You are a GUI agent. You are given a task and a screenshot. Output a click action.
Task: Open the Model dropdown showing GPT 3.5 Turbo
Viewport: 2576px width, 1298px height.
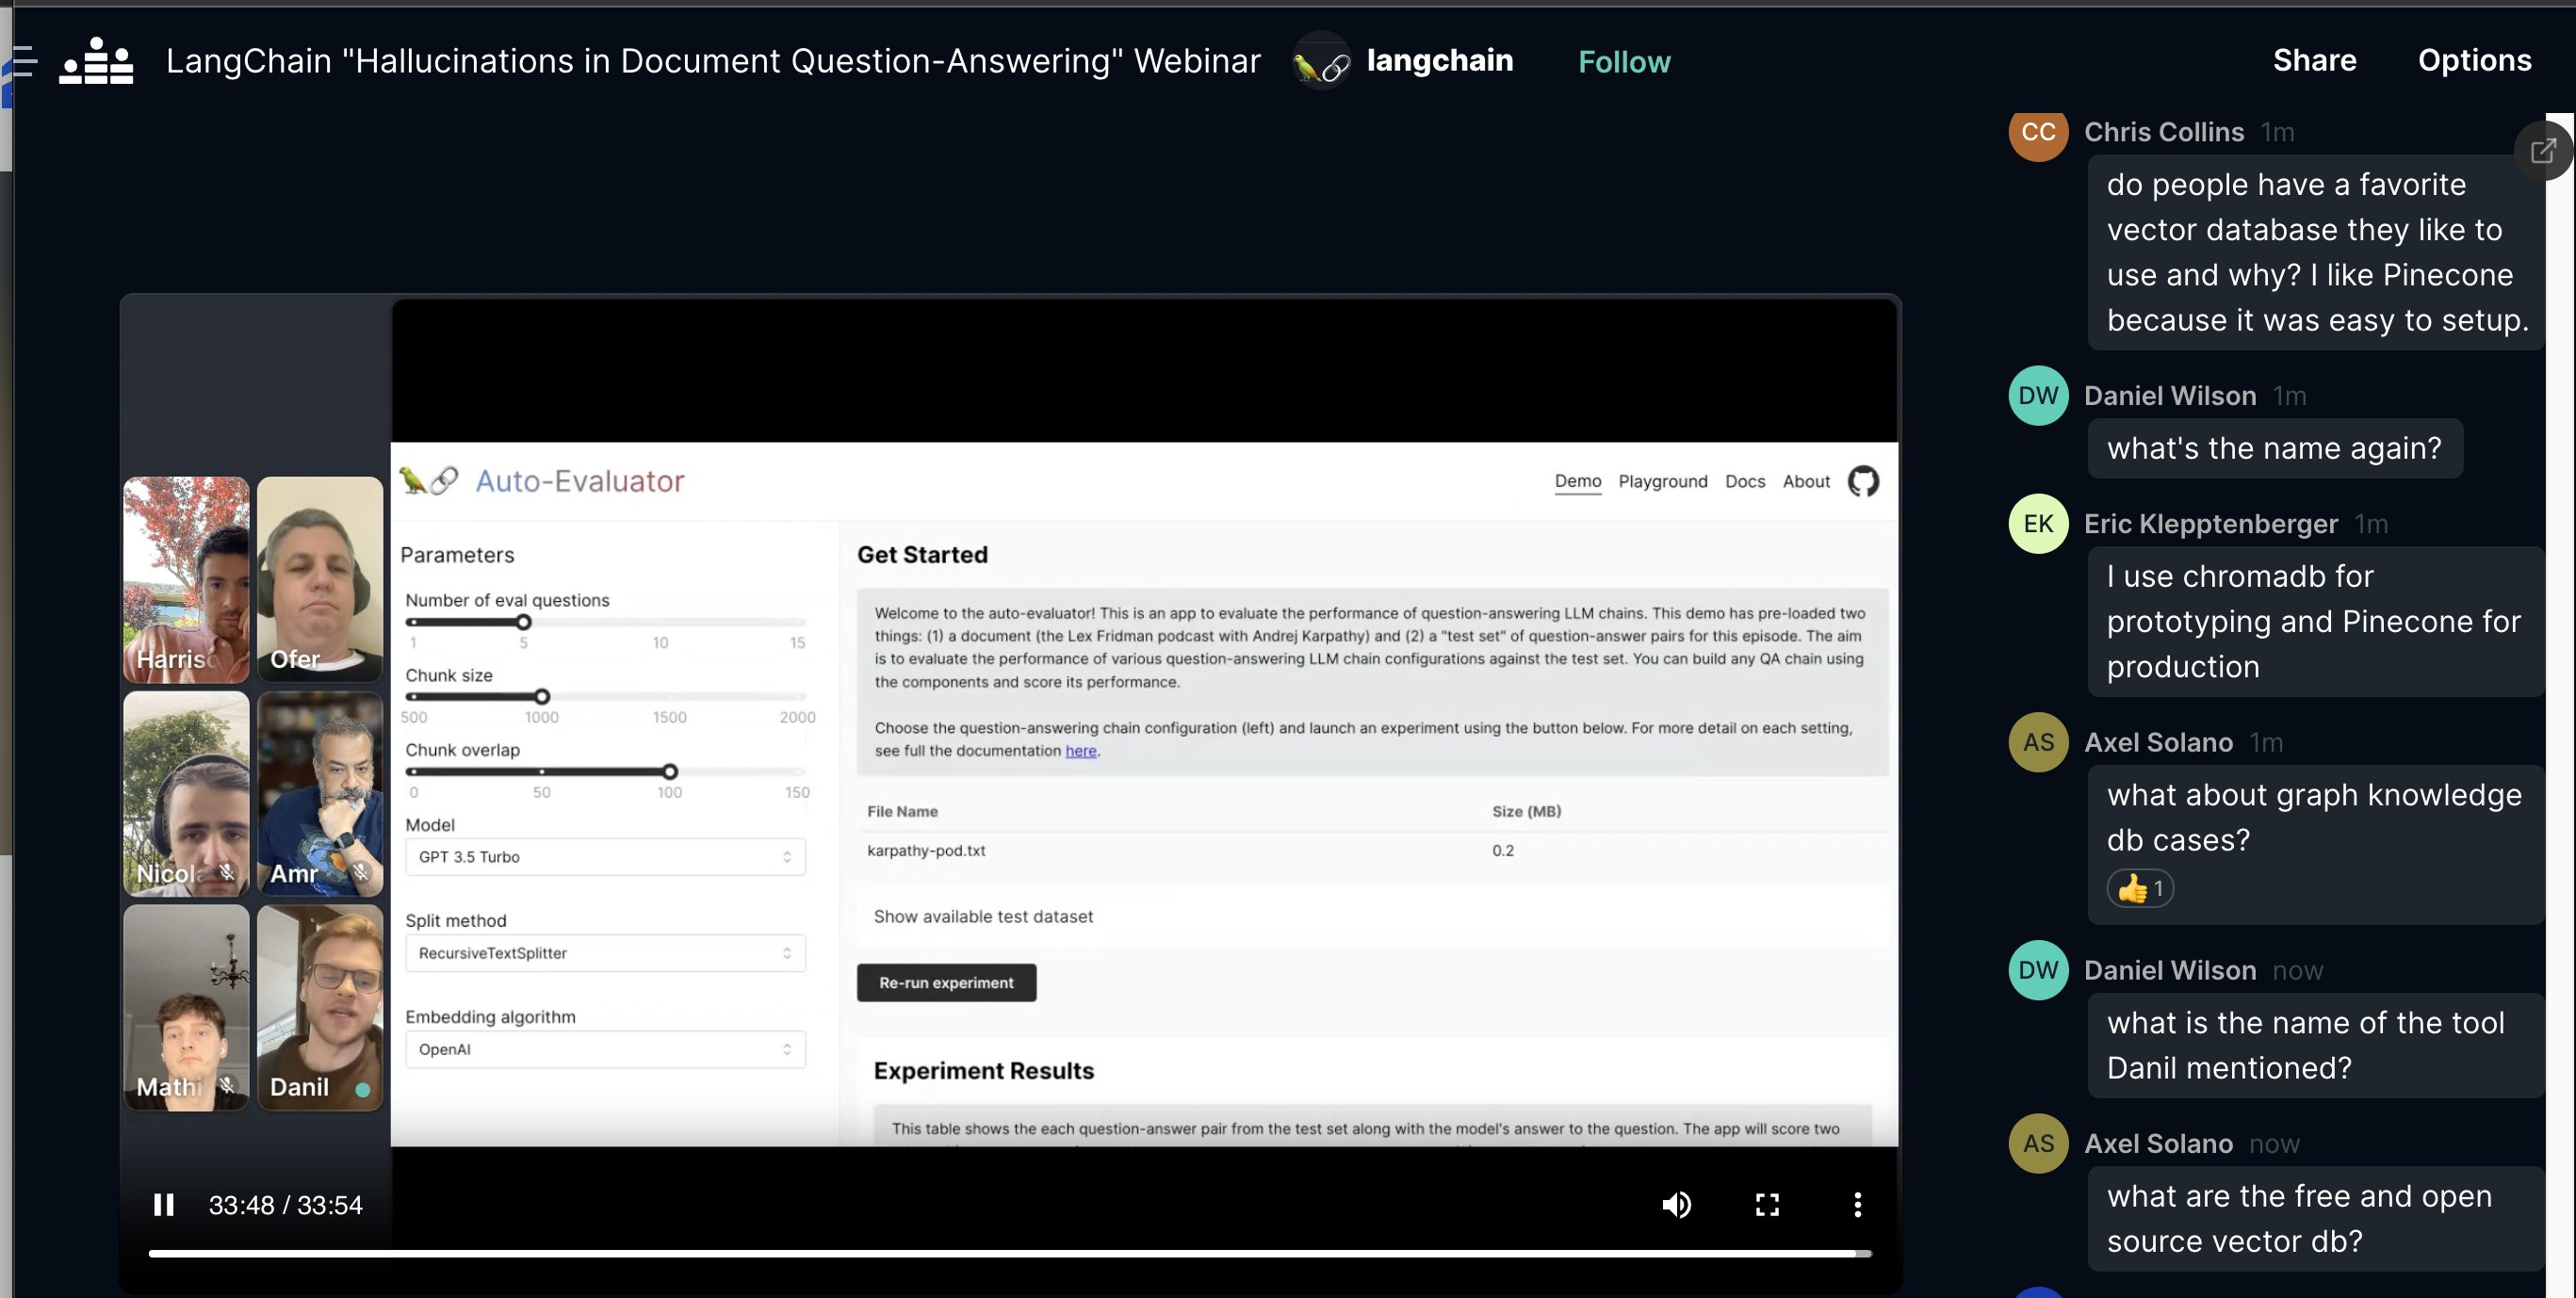tap(604, 857)
